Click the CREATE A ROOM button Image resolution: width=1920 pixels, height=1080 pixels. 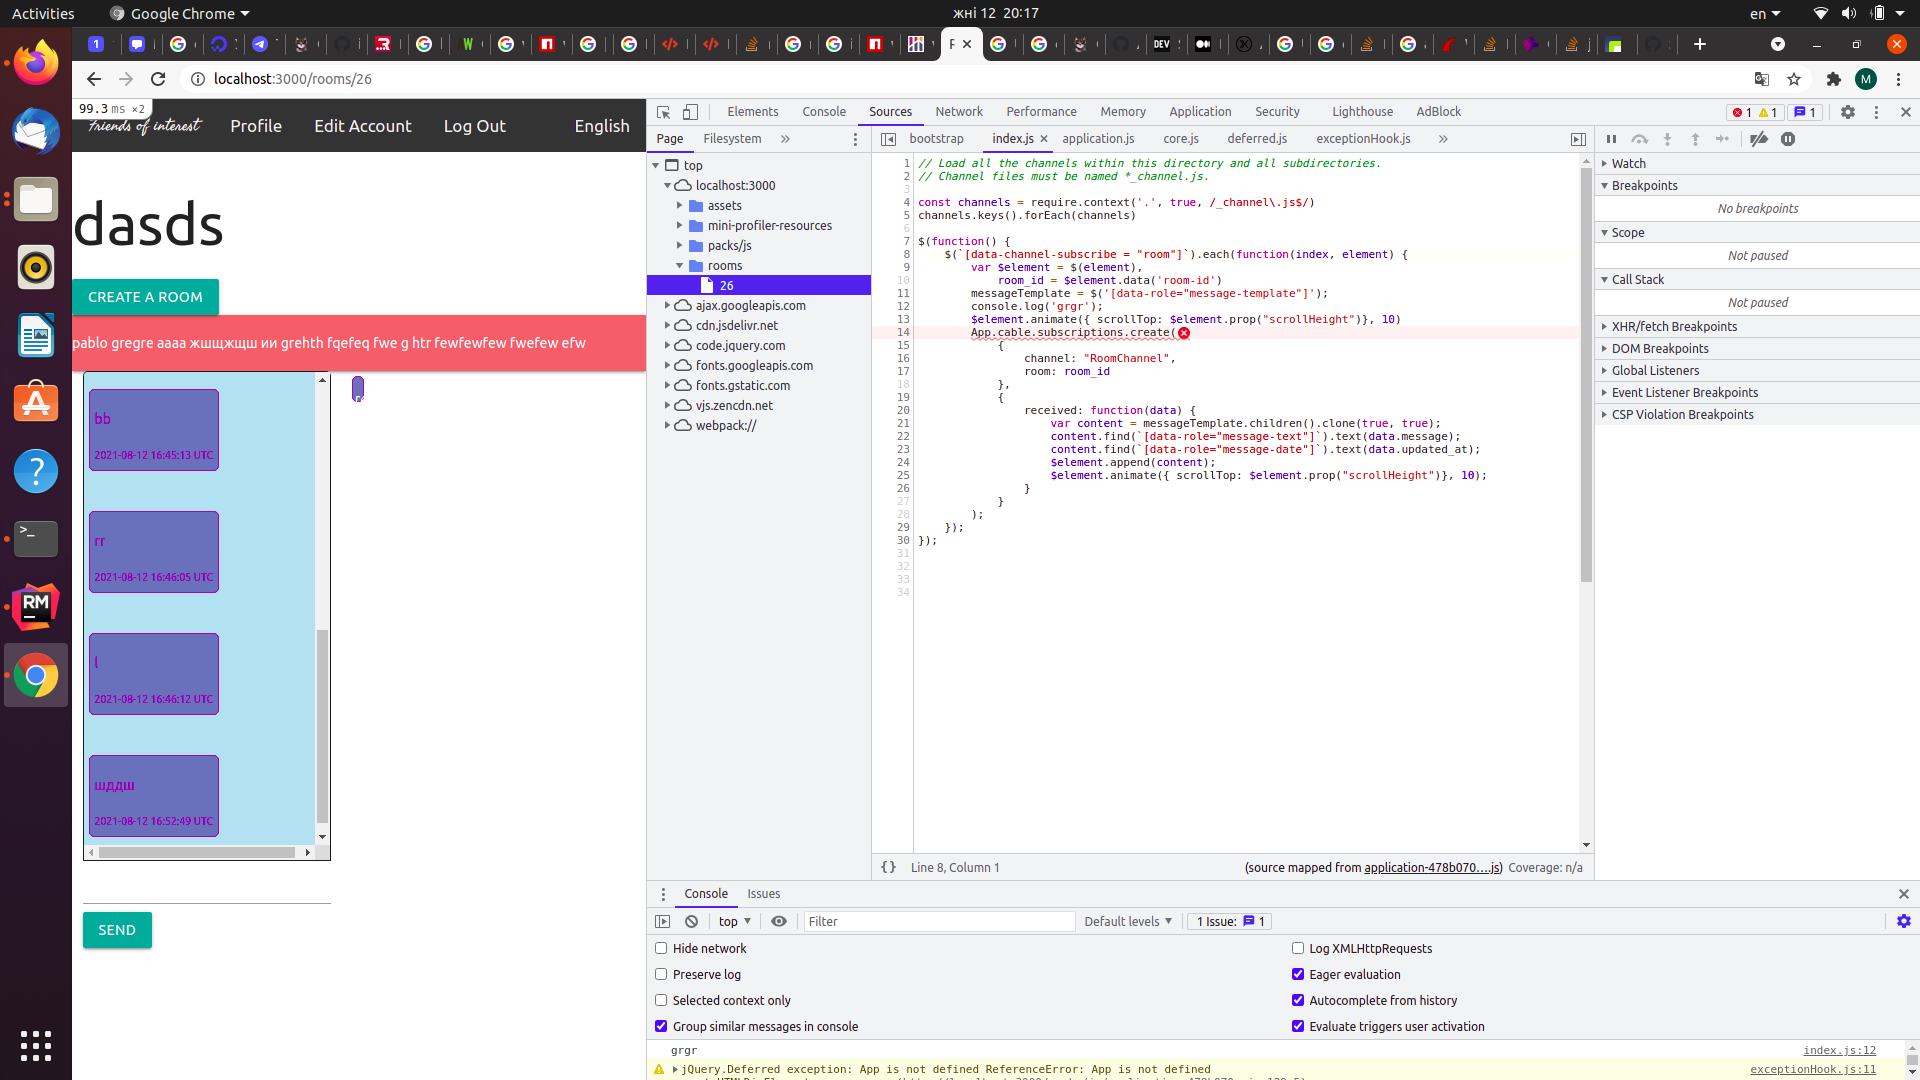(x=145, y=297)
